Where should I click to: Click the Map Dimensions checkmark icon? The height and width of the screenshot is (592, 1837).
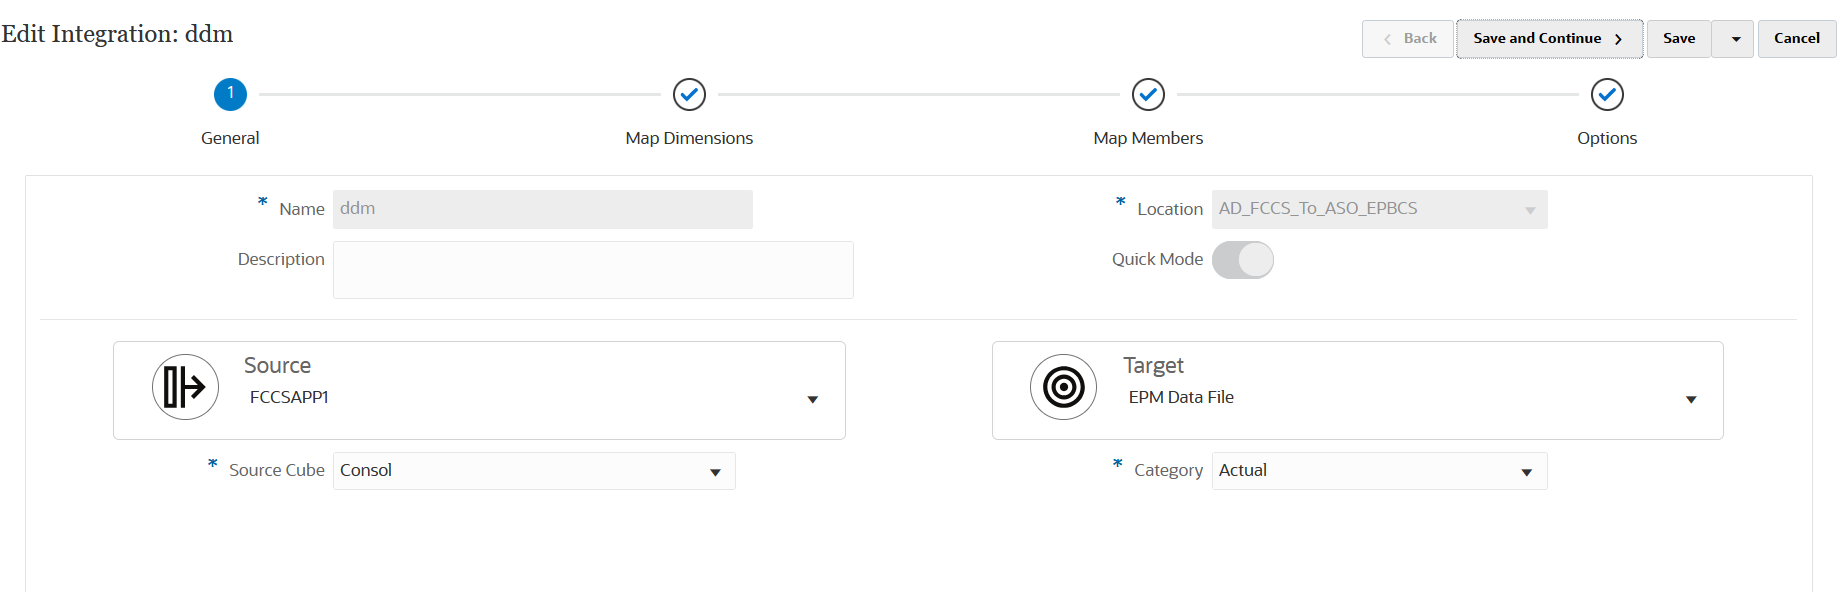689,95
